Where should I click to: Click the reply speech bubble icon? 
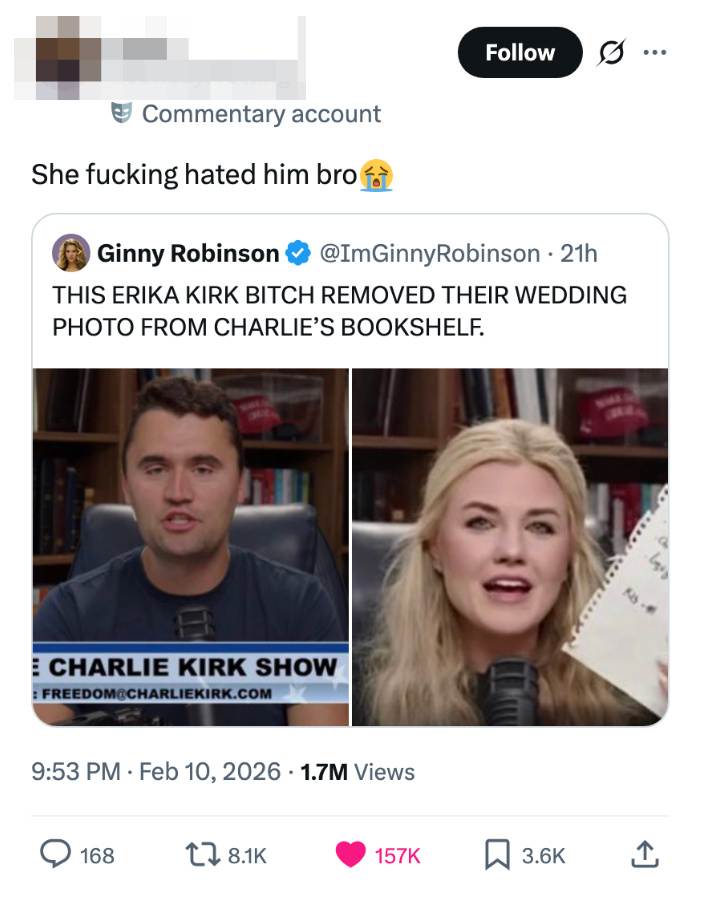pyautogui.click(x=54, y=854)
